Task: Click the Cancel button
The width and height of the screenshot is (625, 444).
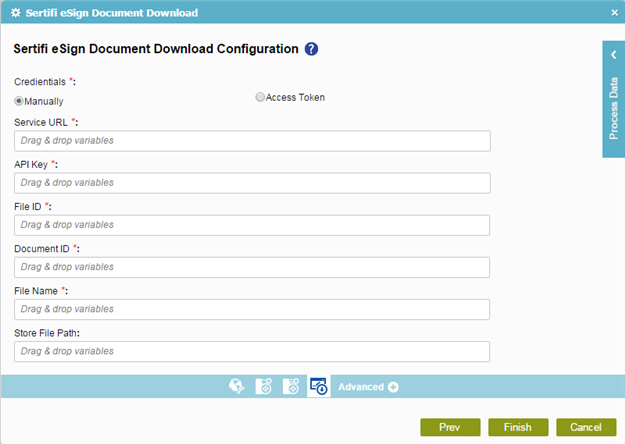Action: click(x=586, y=427)
